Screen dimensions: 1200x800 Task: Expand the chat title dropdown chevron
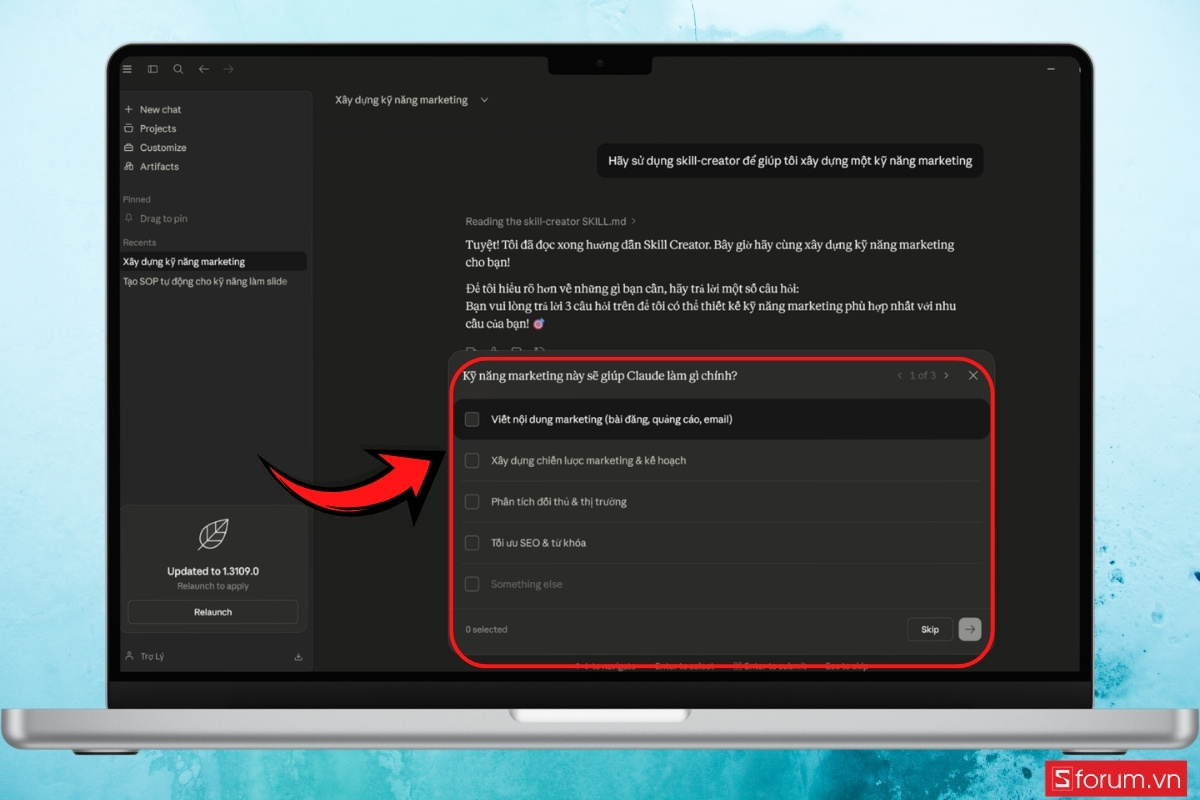[x=484, y=100]
